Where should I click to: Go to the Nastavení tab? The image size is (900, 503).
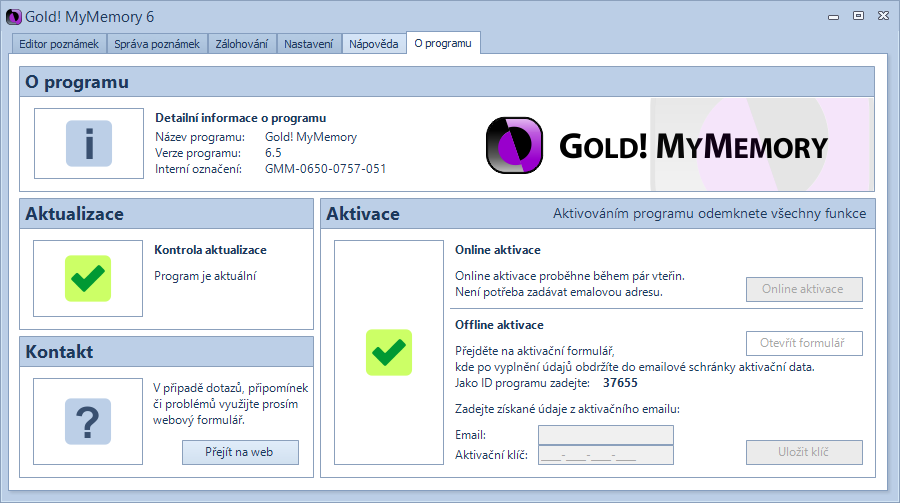(308, 44)
